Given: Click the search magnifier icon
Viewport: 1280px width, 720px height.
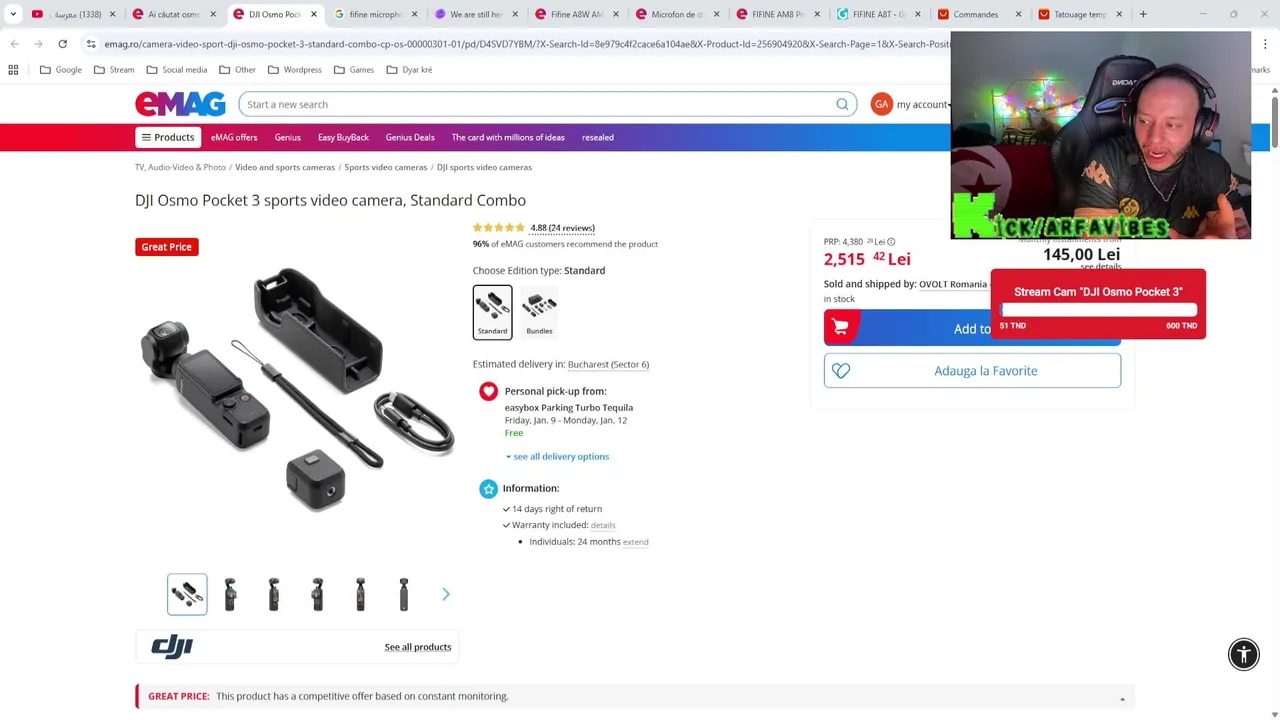Looking at the screenshot, I should click(842, 104).
